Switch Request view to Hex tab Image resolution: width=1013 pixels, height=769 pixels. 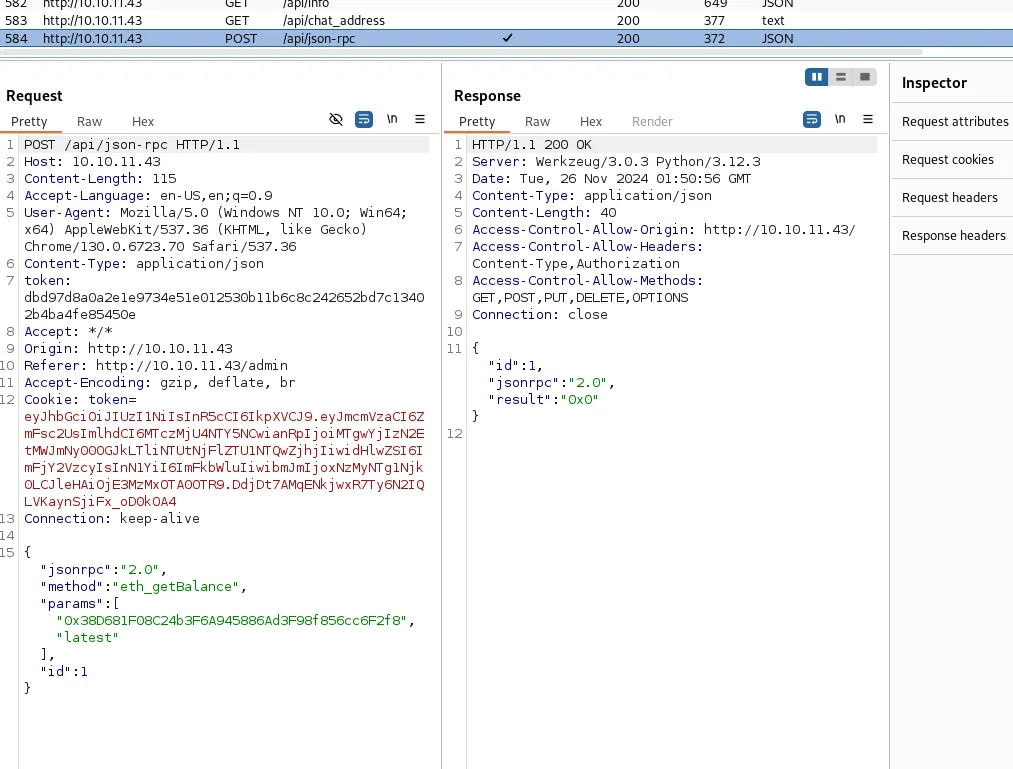tap(143, 121)
